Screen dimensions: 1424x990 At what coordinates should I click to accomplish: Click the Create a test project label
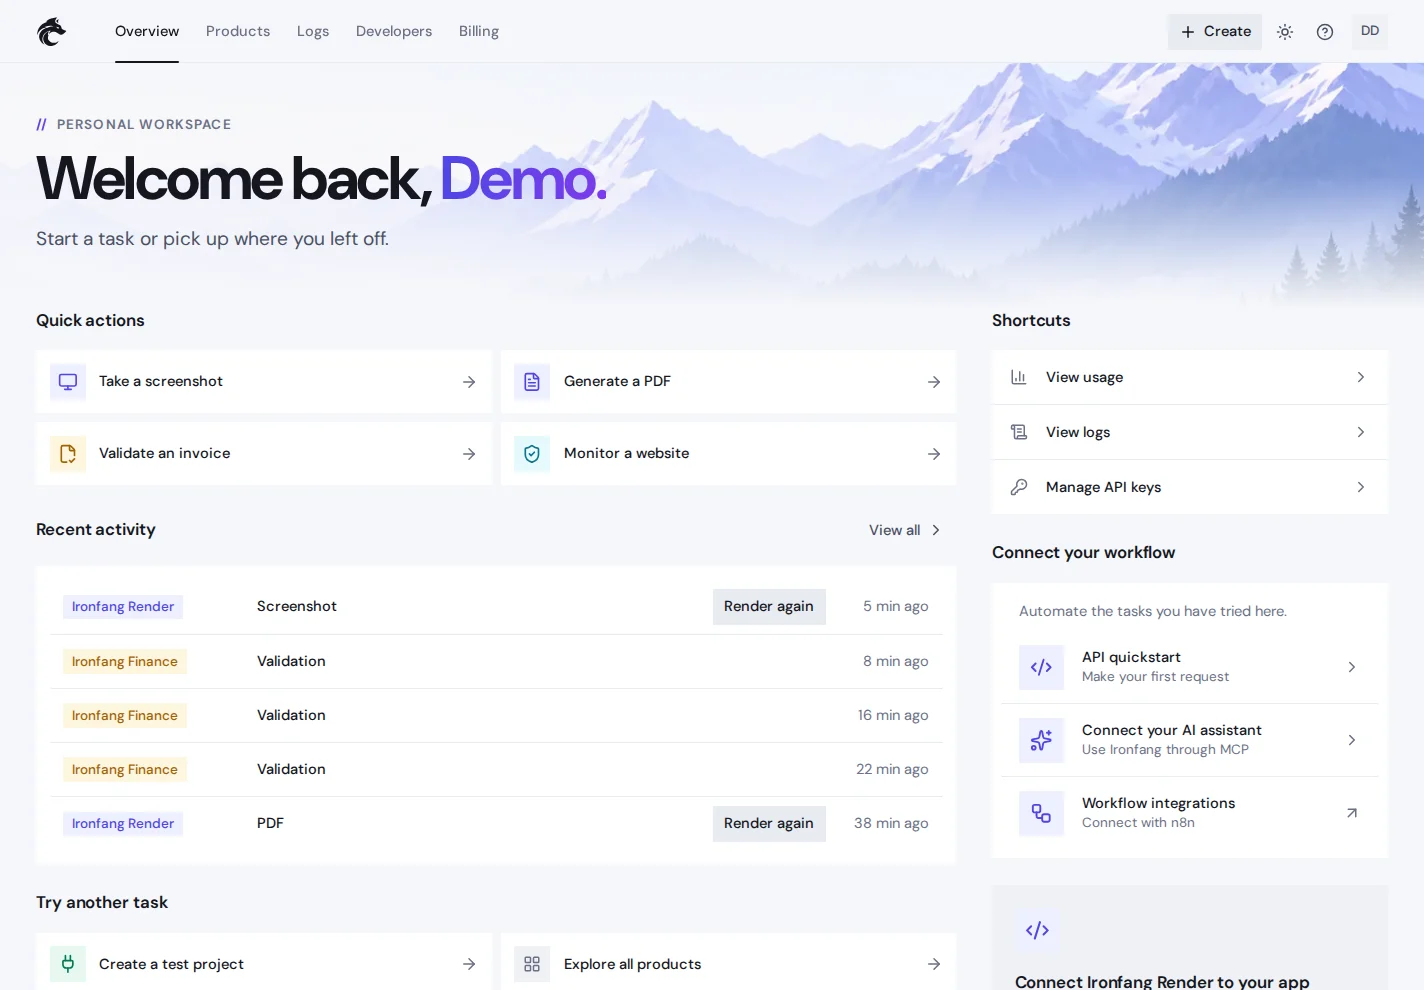point(171,964)
